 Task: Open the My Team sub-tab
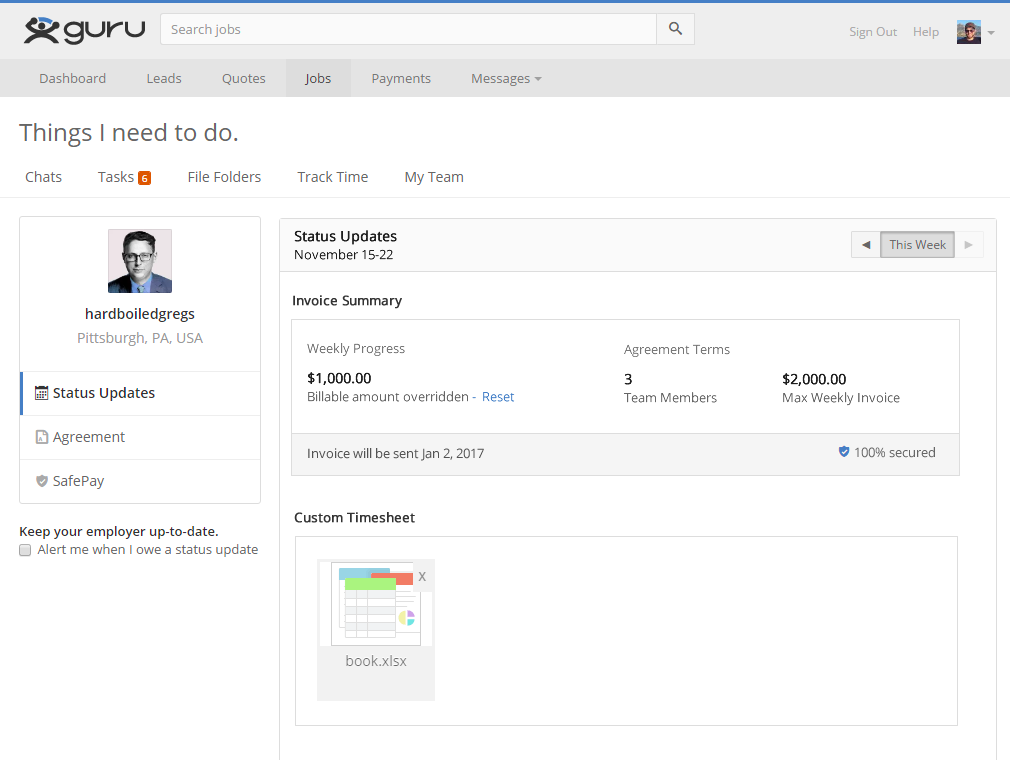click(434, 177)
